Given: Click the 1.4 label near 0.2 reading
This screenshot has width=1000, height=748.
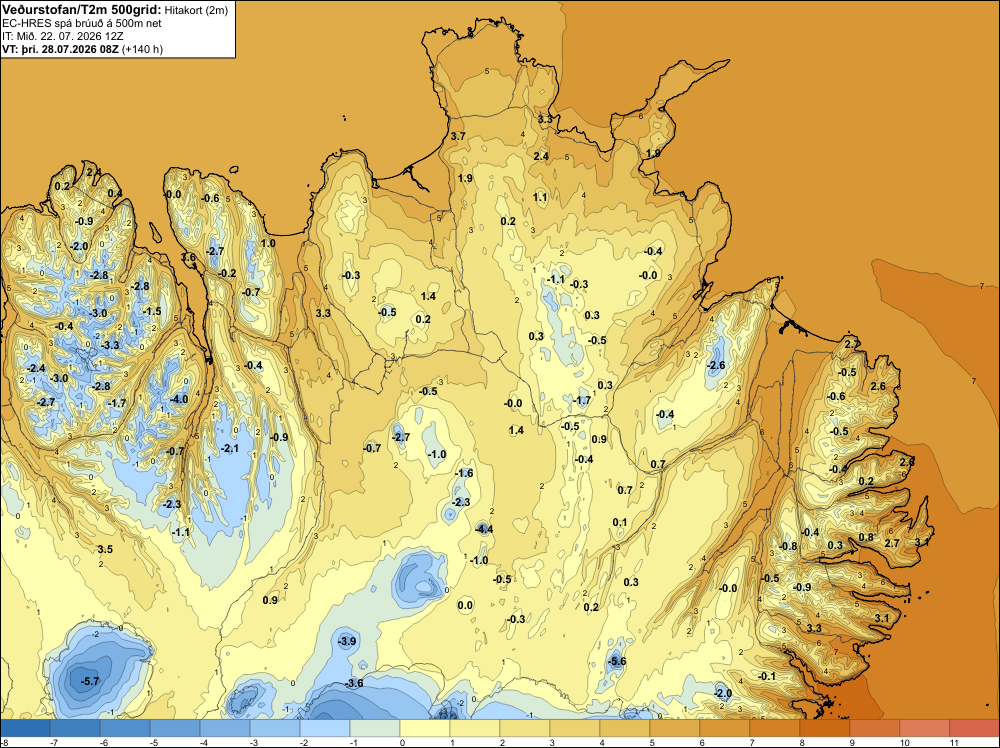Looking at the screenshot, I should coord(429,296).
